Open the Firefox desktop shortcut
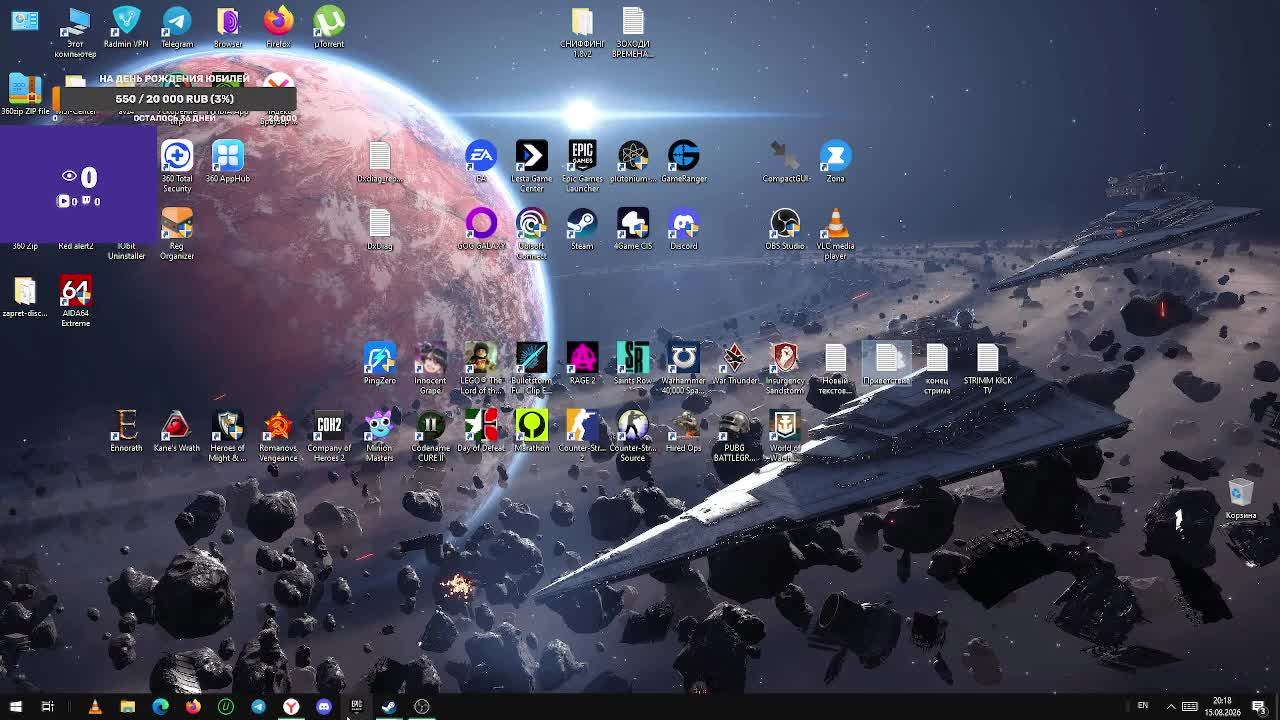This screenshot has height=720, width=1280. click(x=278, y=27)
